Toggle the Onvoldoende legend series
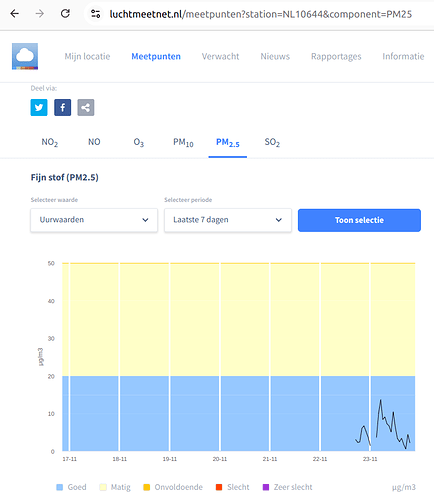The height and width of the screenshot is (500, 434). click(173, 487)
